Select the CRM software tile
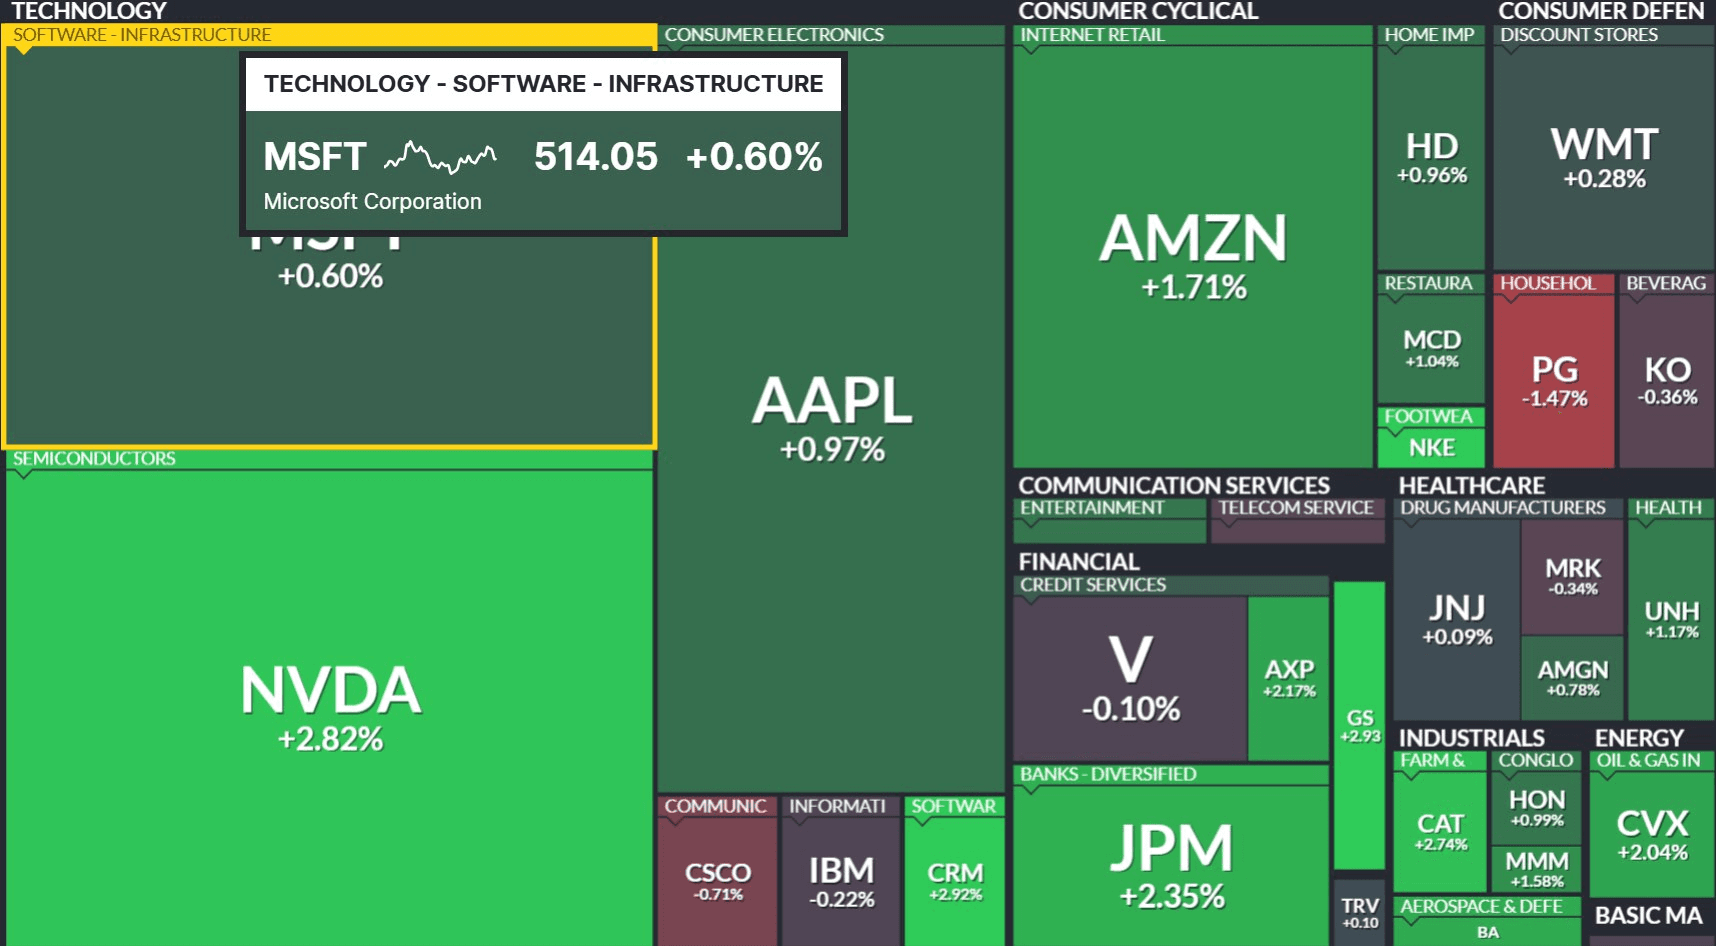Viewport: 1716px width, 946px height. [955, 881]
